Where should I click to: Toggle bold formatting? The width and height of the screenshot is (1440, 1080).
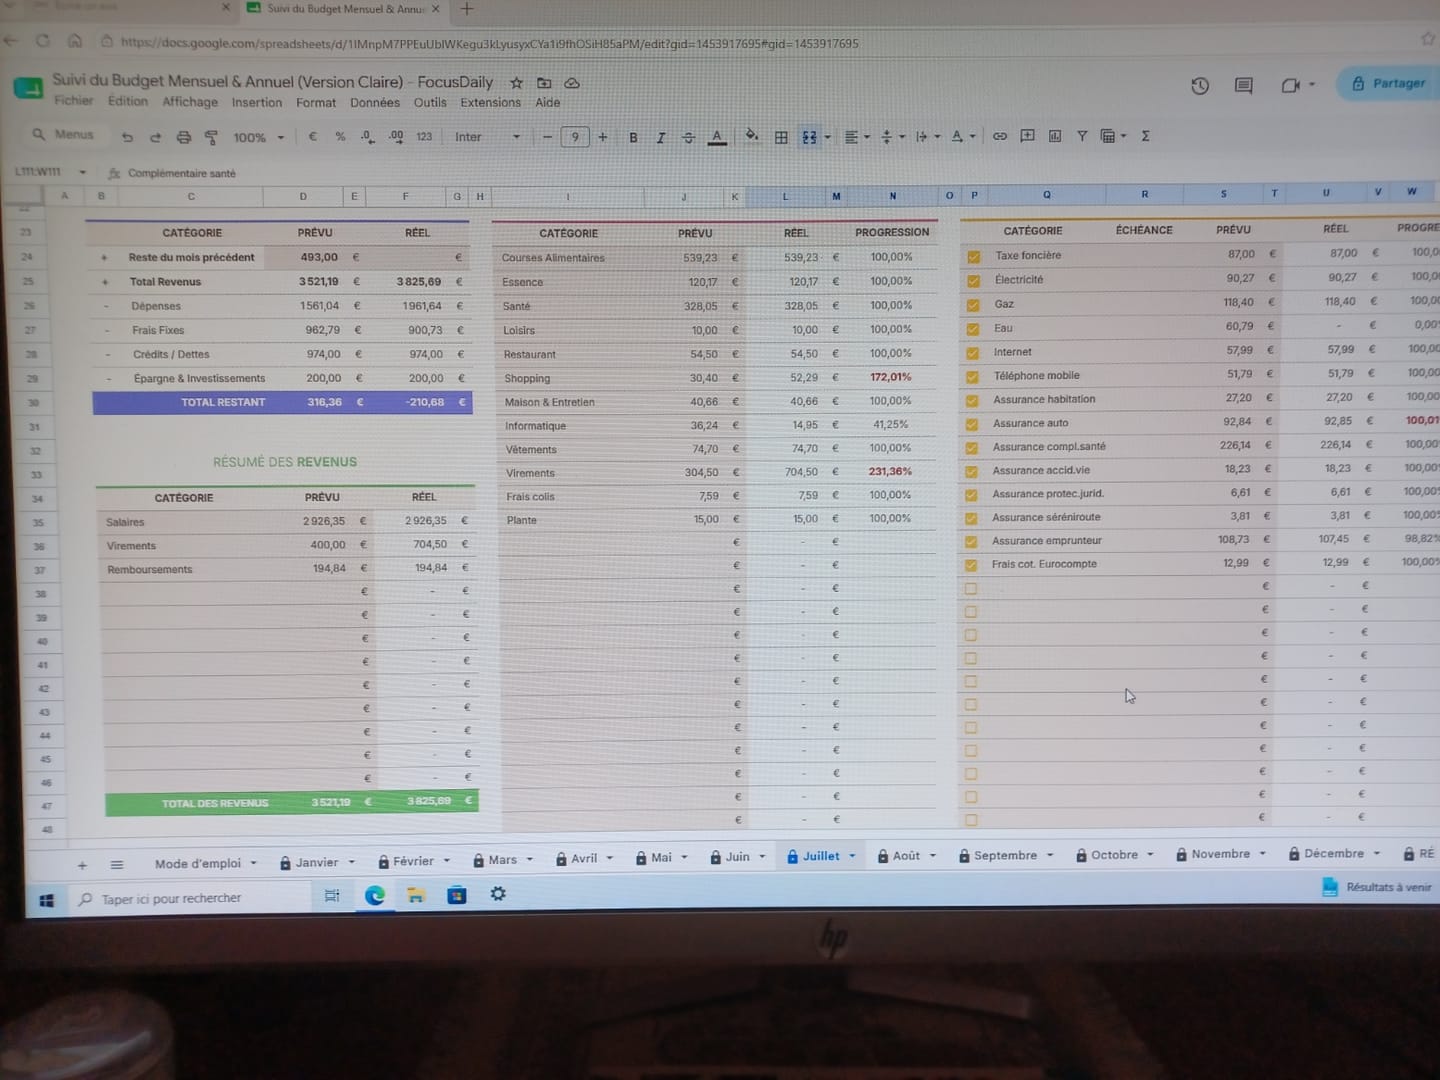click(633, 138)
